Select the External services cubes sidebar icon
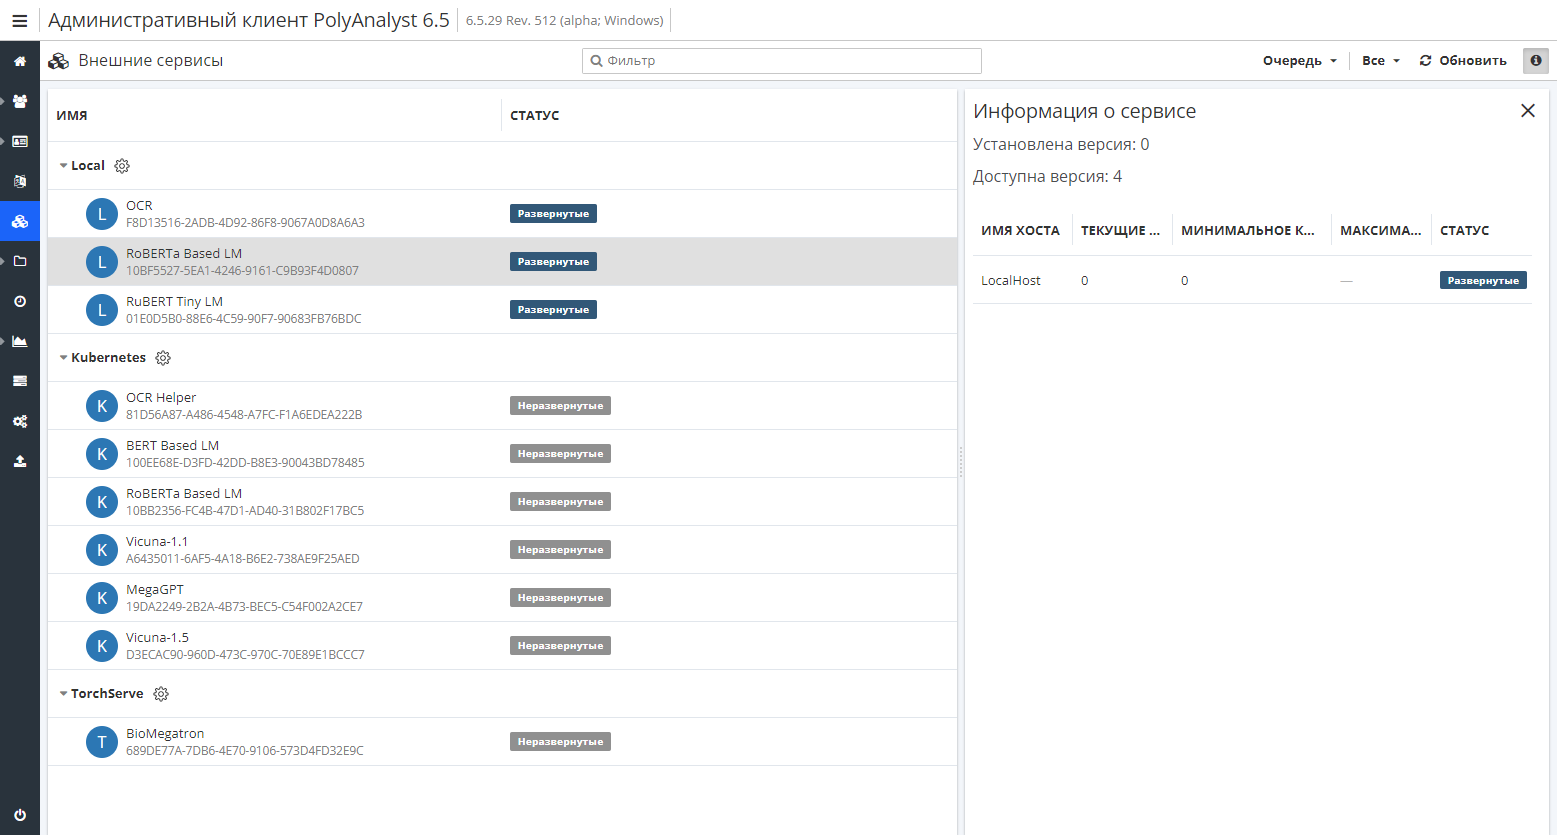This screenshot has width=1557, height=835. click(20, 221)
